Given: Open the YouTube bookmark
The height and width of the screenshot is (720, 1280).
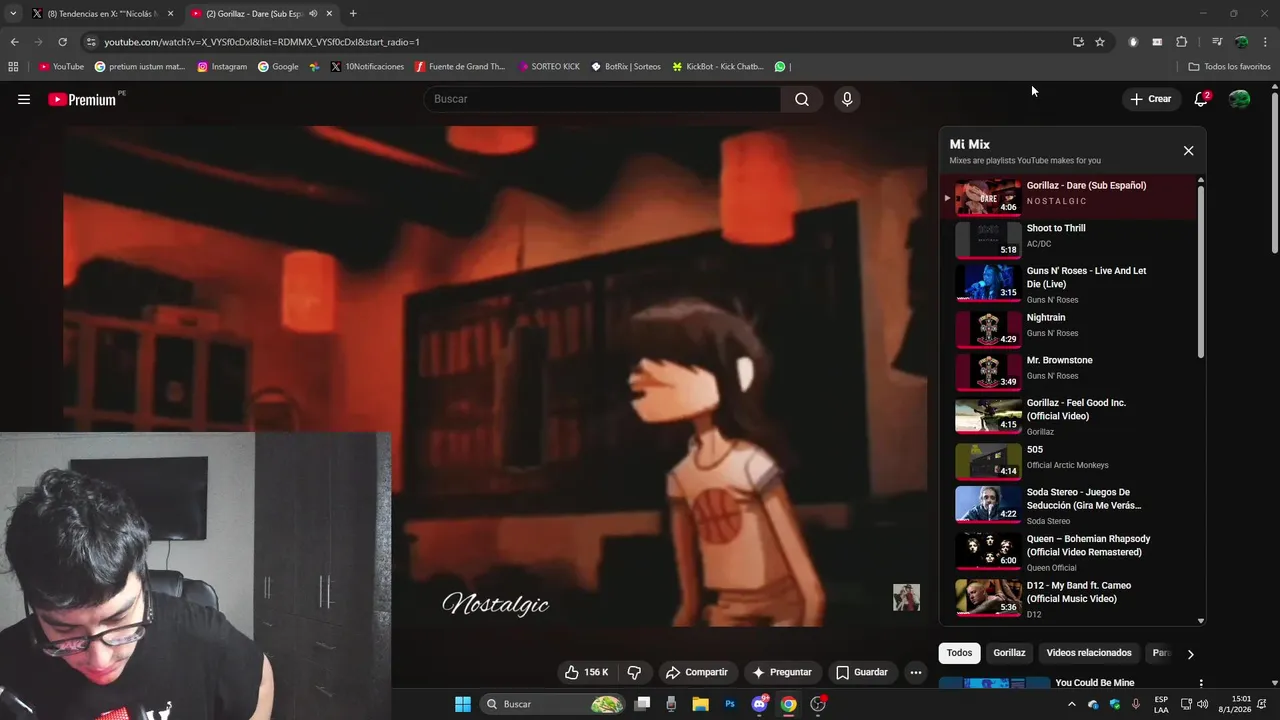Looking at the screenshot, I should click(61, 67).
